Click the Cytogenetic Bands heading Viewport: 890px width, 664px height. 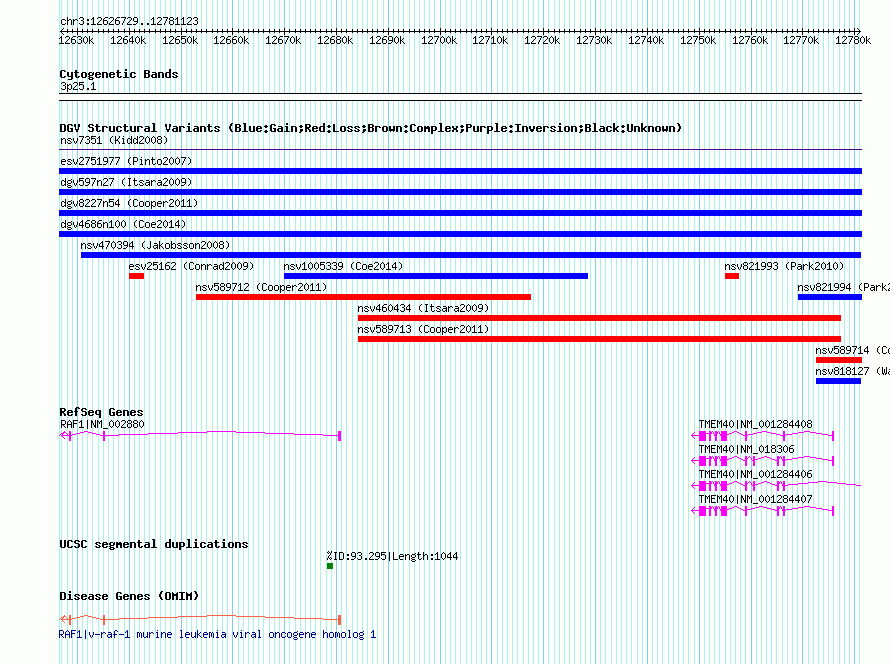click(119, 74)
